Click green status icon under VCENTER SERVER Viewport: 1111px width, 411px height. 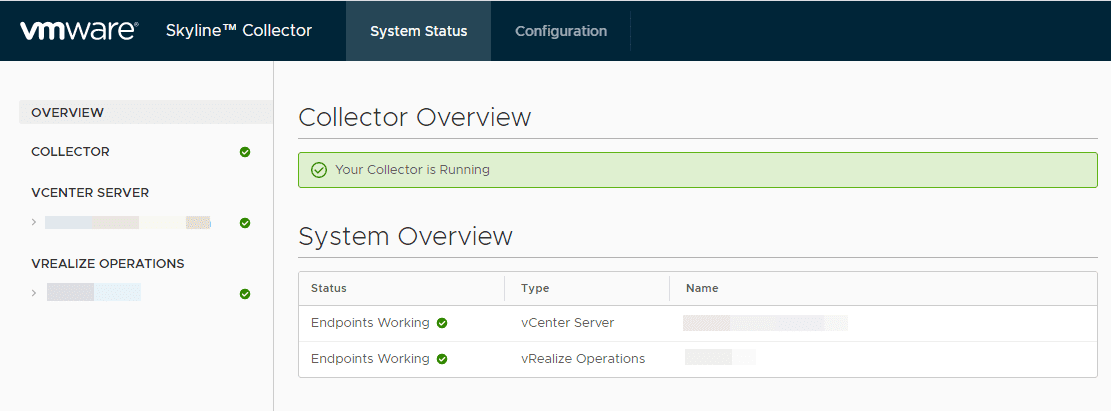coord(245,223)
